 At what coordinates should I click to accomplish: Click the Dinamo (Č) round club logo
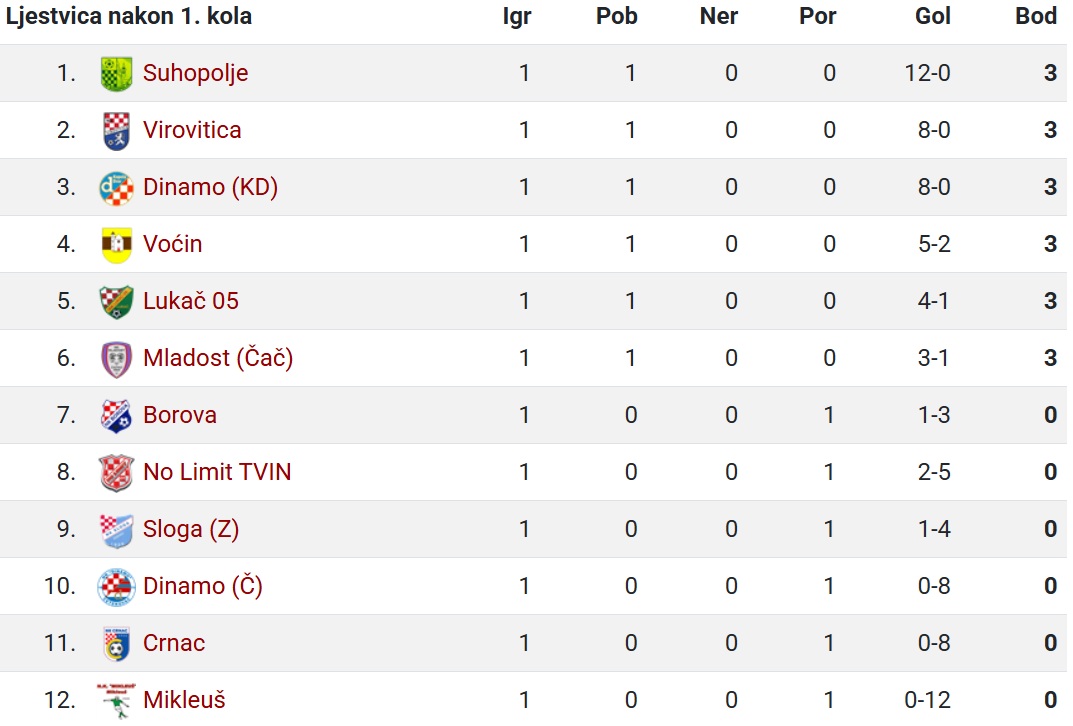coord(116,586)
